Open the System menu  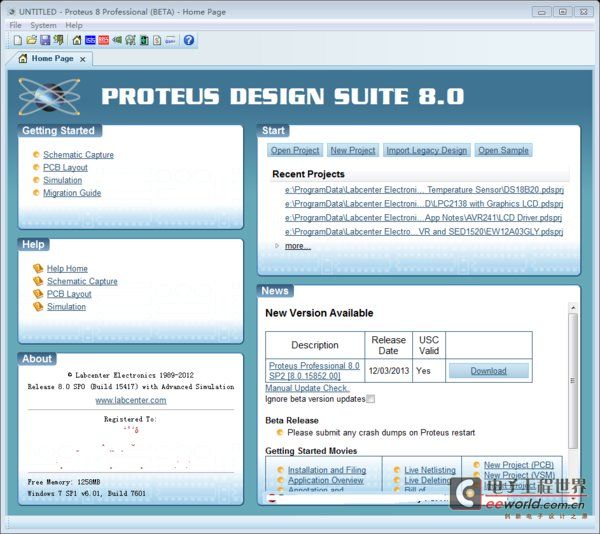(x=43, y=25)
